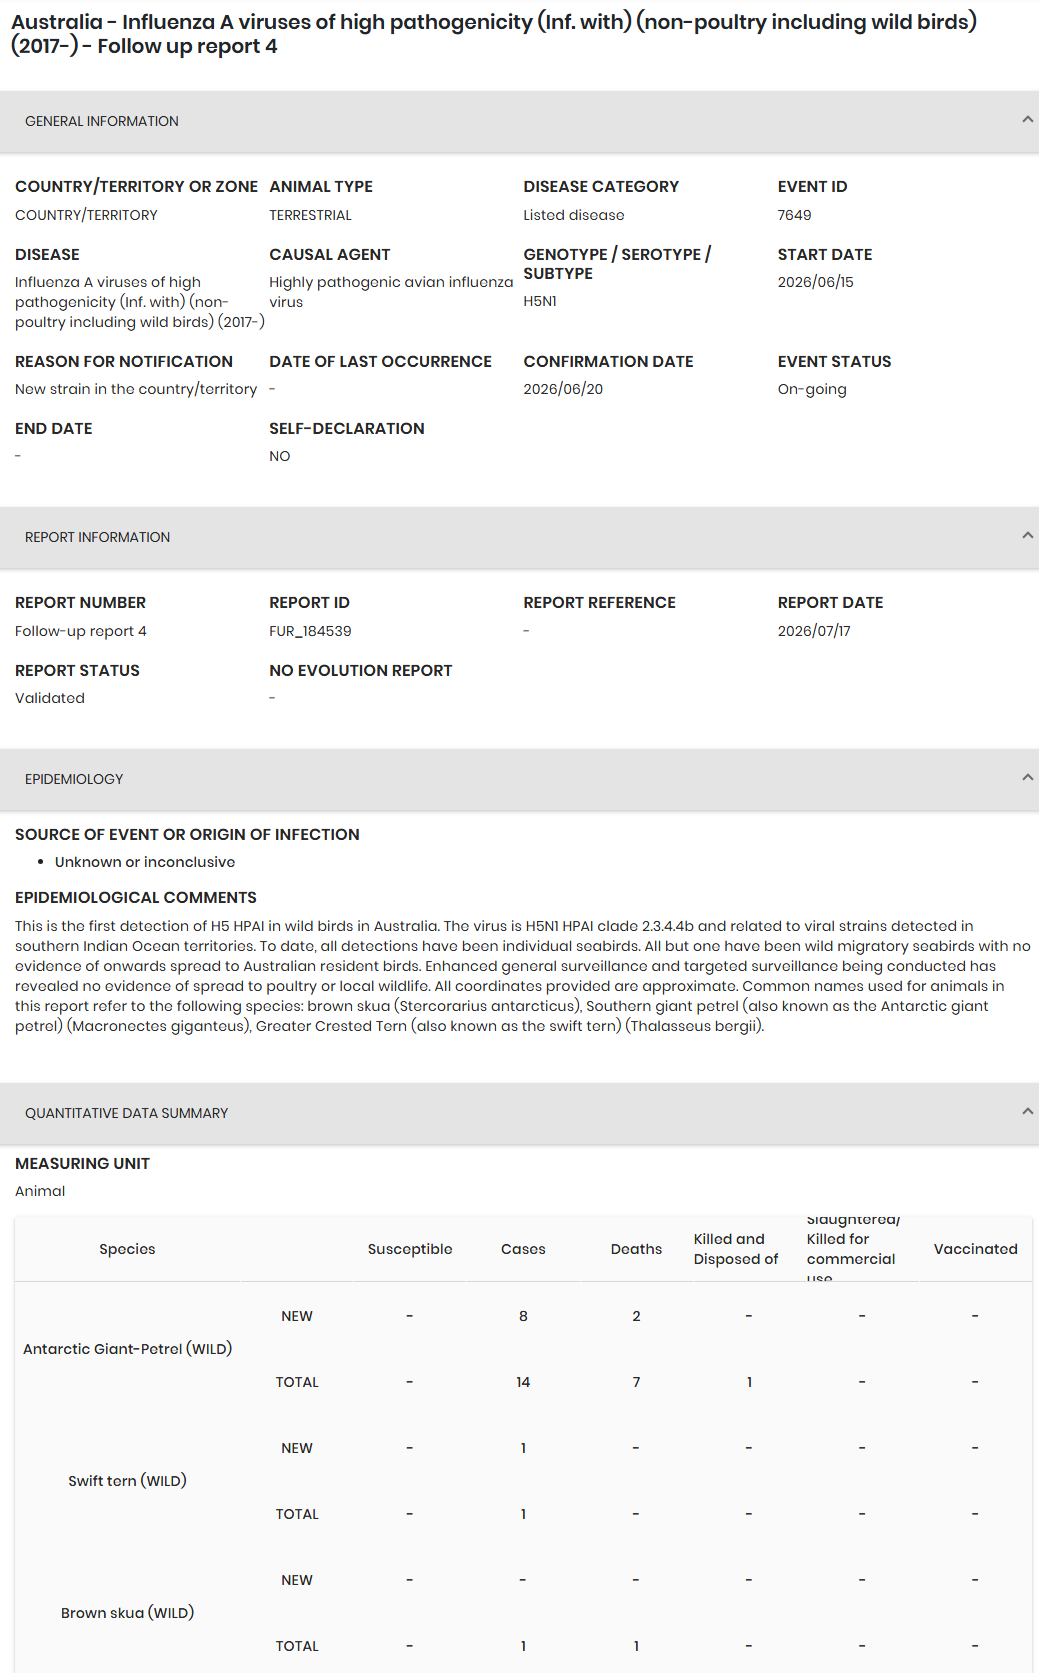1039x1673 pixels.
Task: Select the Cases column header
Action: [523, 1249]
